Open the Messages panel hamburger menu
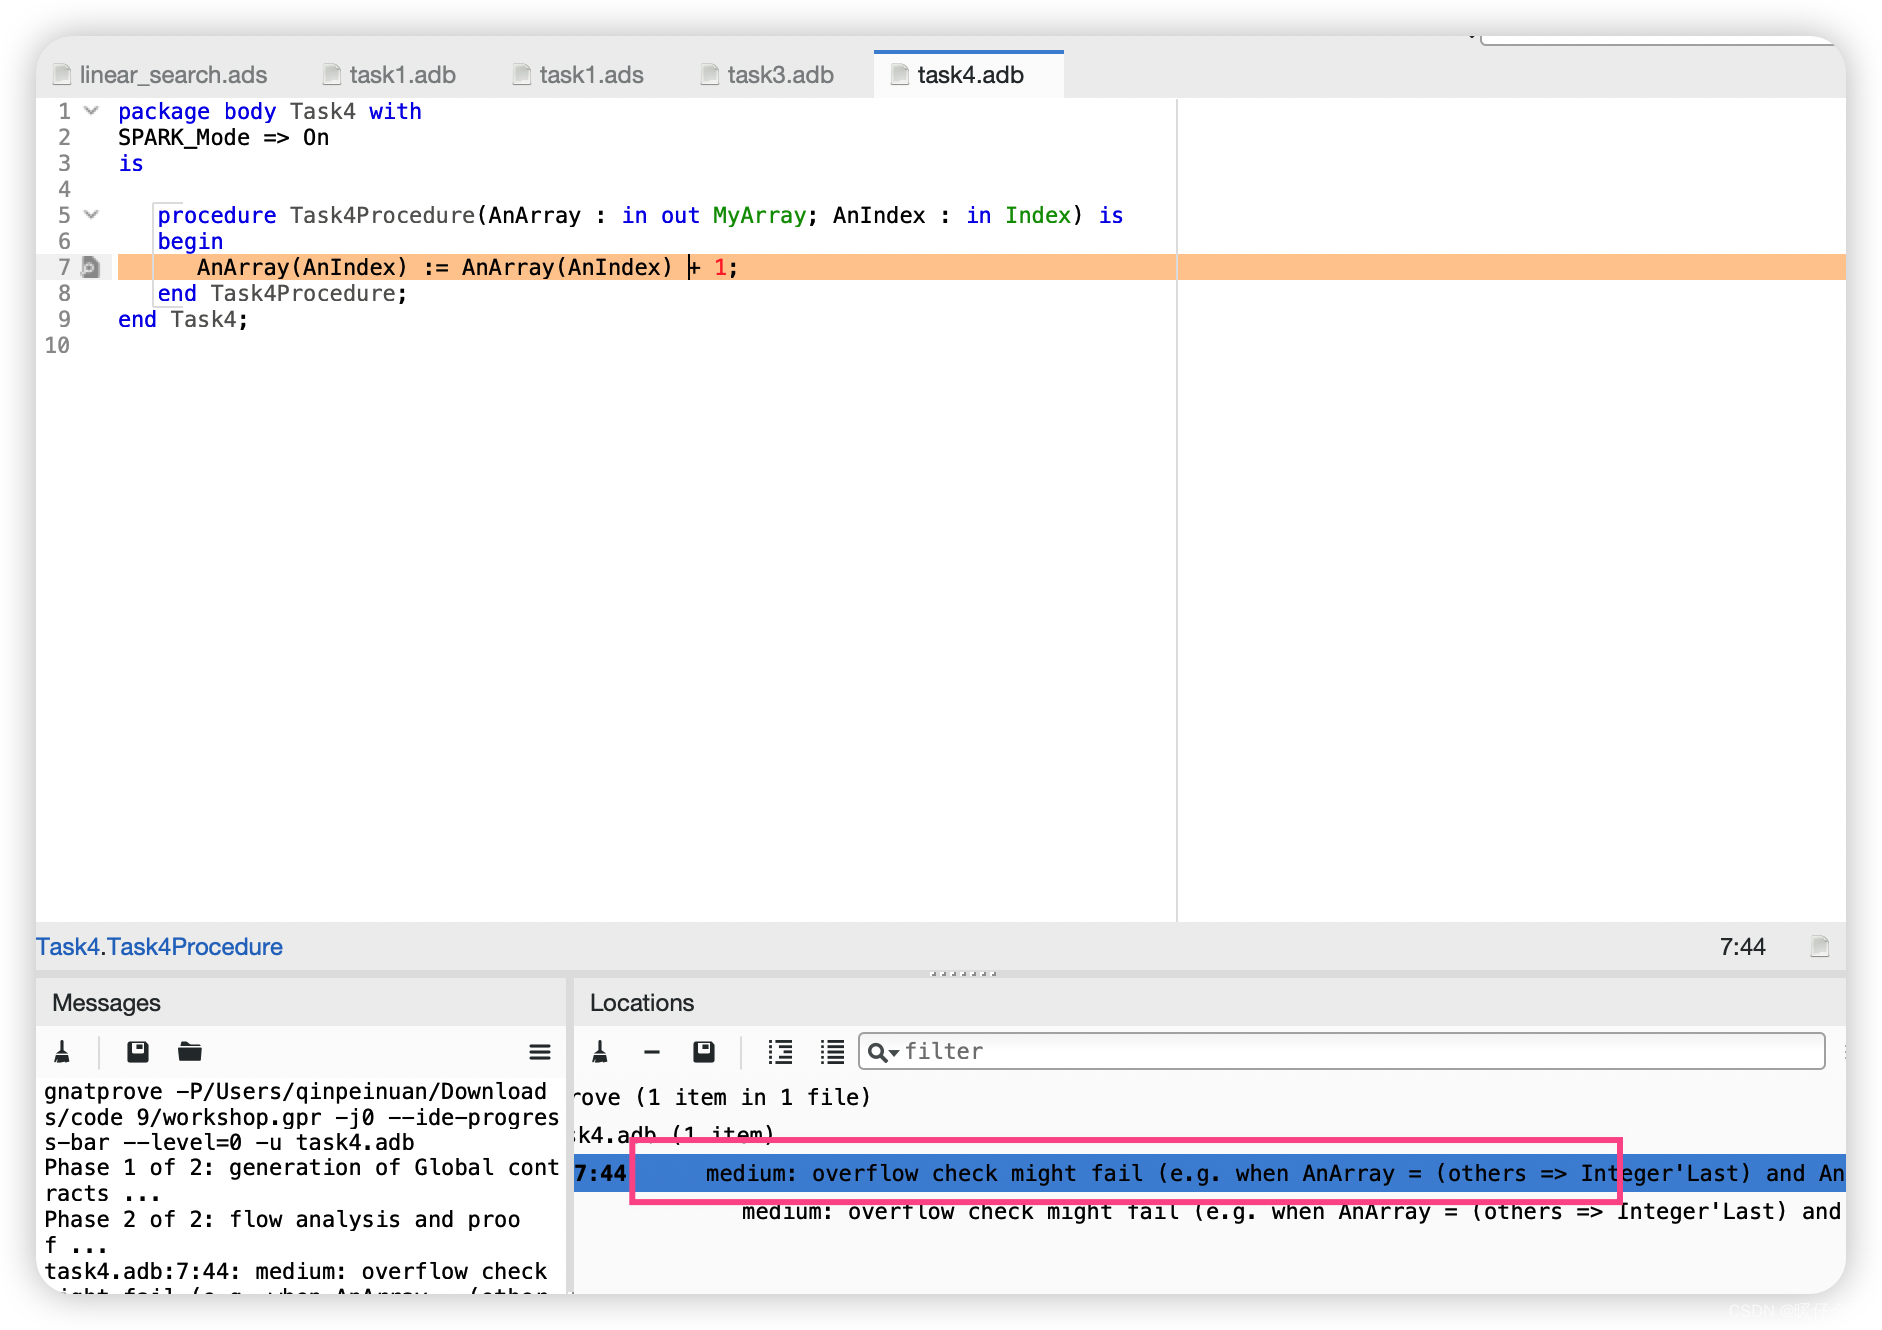Image resolution: width=1882 pixels, height=1330 pixels. pyautogui.click(x=540, y=1051)
